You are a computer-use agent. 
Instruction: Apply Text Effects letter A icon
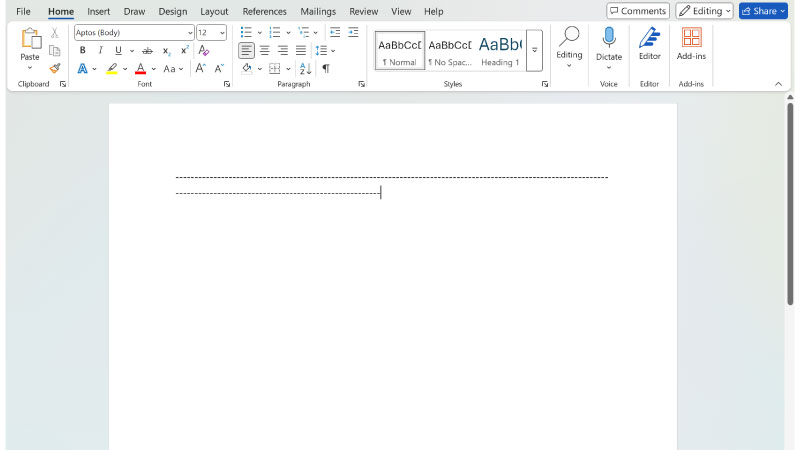click(x=82, y=68)
